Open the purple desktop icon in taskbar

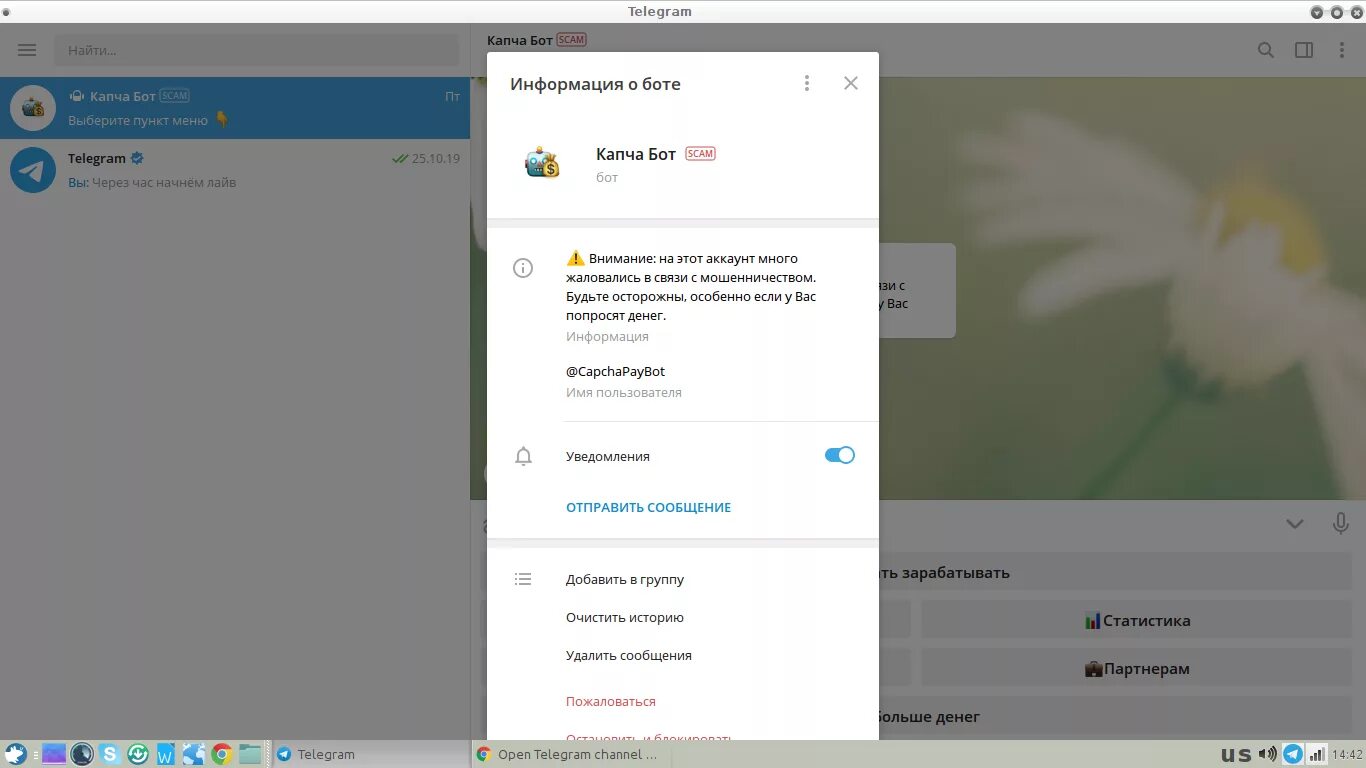pos(54,754)
